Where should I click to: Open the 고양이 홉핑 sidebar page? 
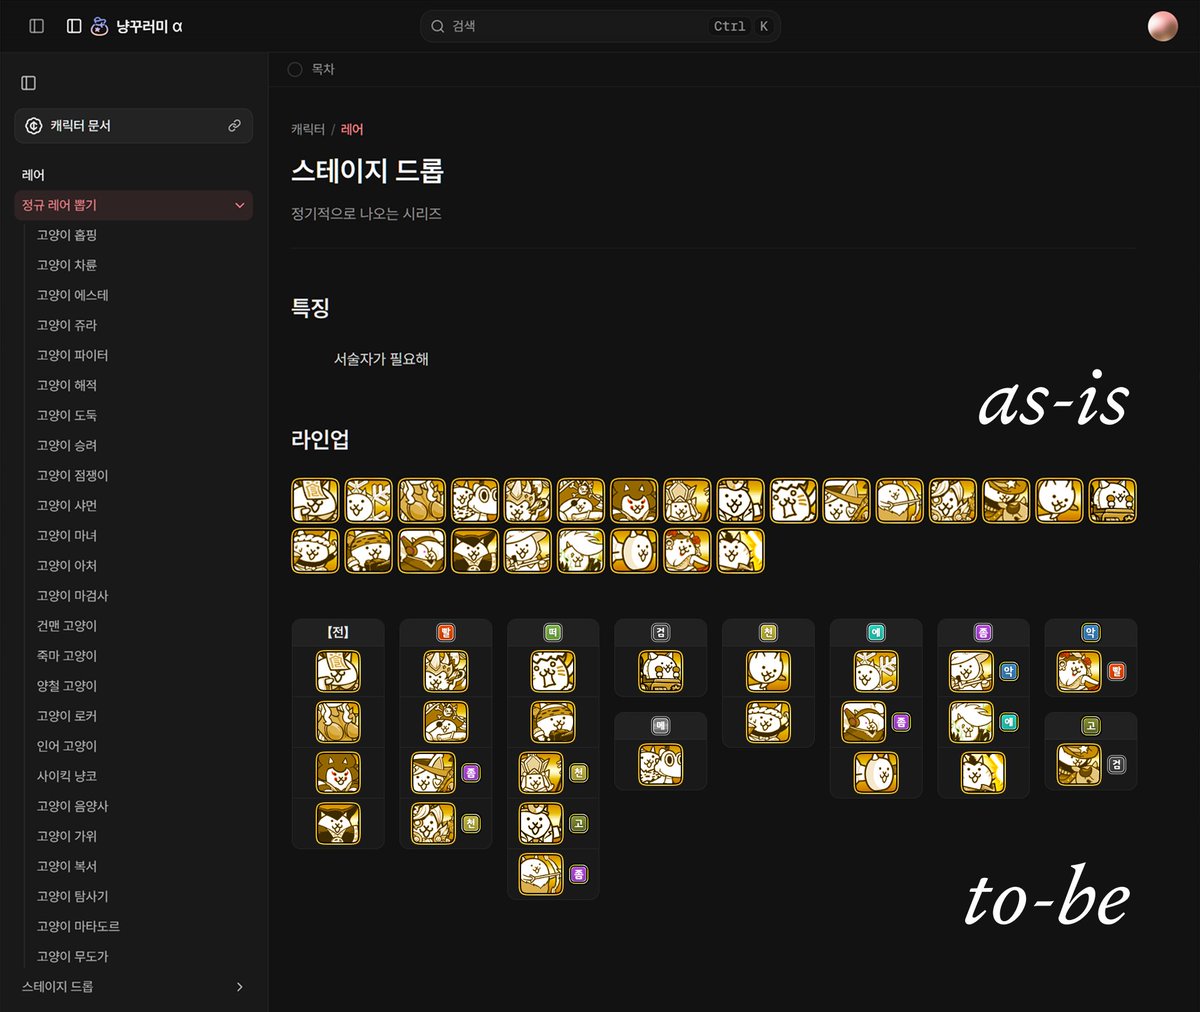pyautogui.click(x=67, y=235)
